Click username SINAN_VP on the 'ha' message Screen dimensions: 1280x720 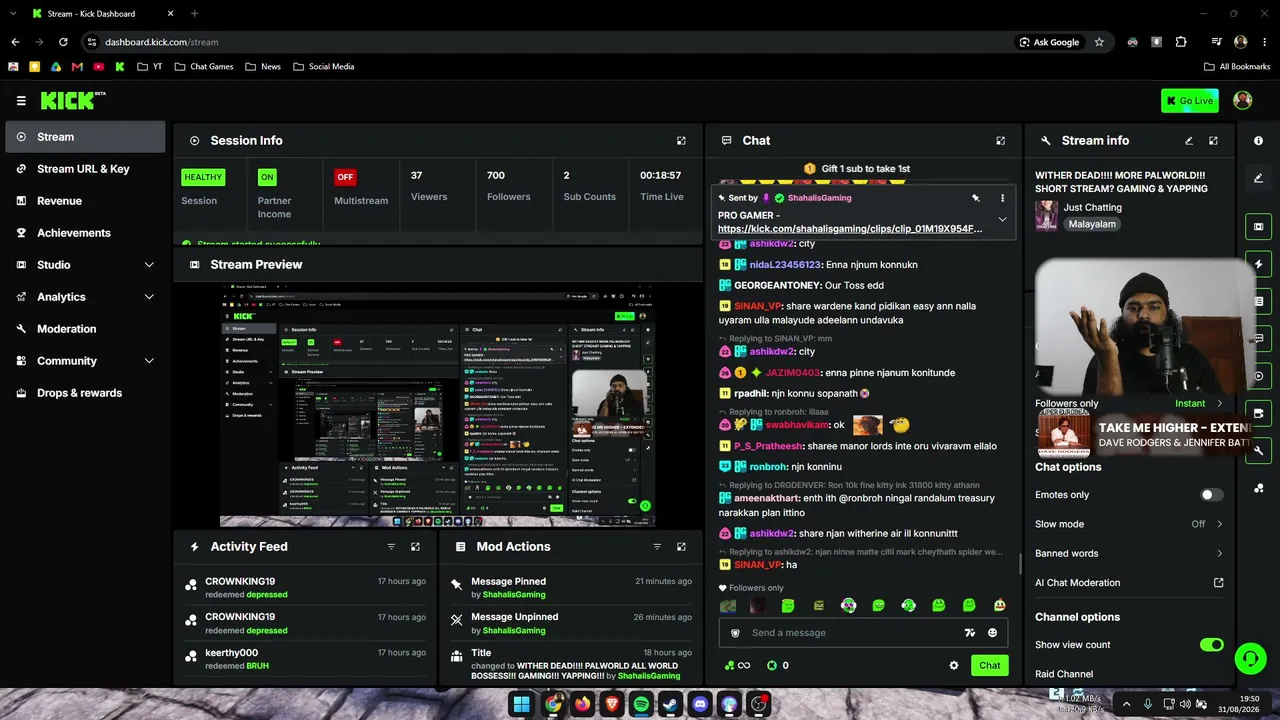(758, 565)
